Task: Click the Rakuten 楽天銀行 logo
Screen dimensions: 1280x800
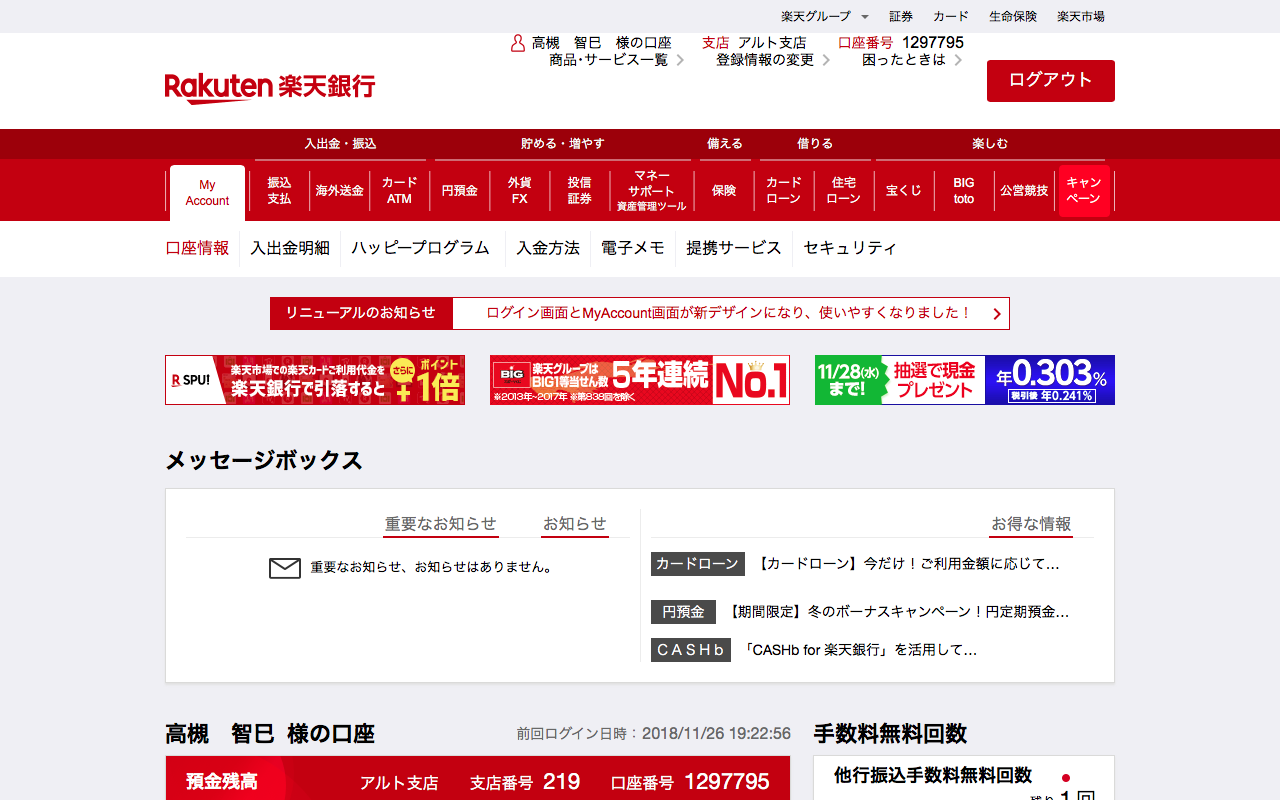Action: [270, 88]
